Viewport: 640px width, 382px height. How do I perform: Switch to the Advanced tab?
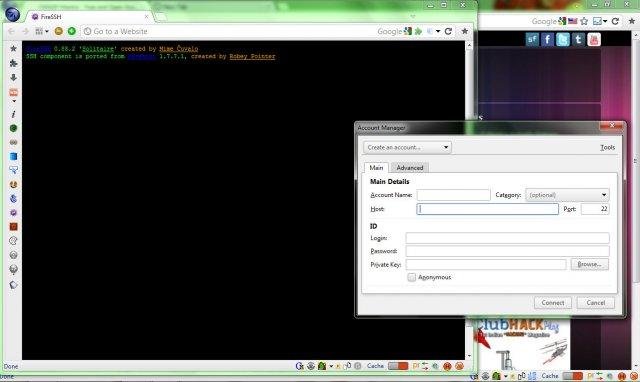410,168
